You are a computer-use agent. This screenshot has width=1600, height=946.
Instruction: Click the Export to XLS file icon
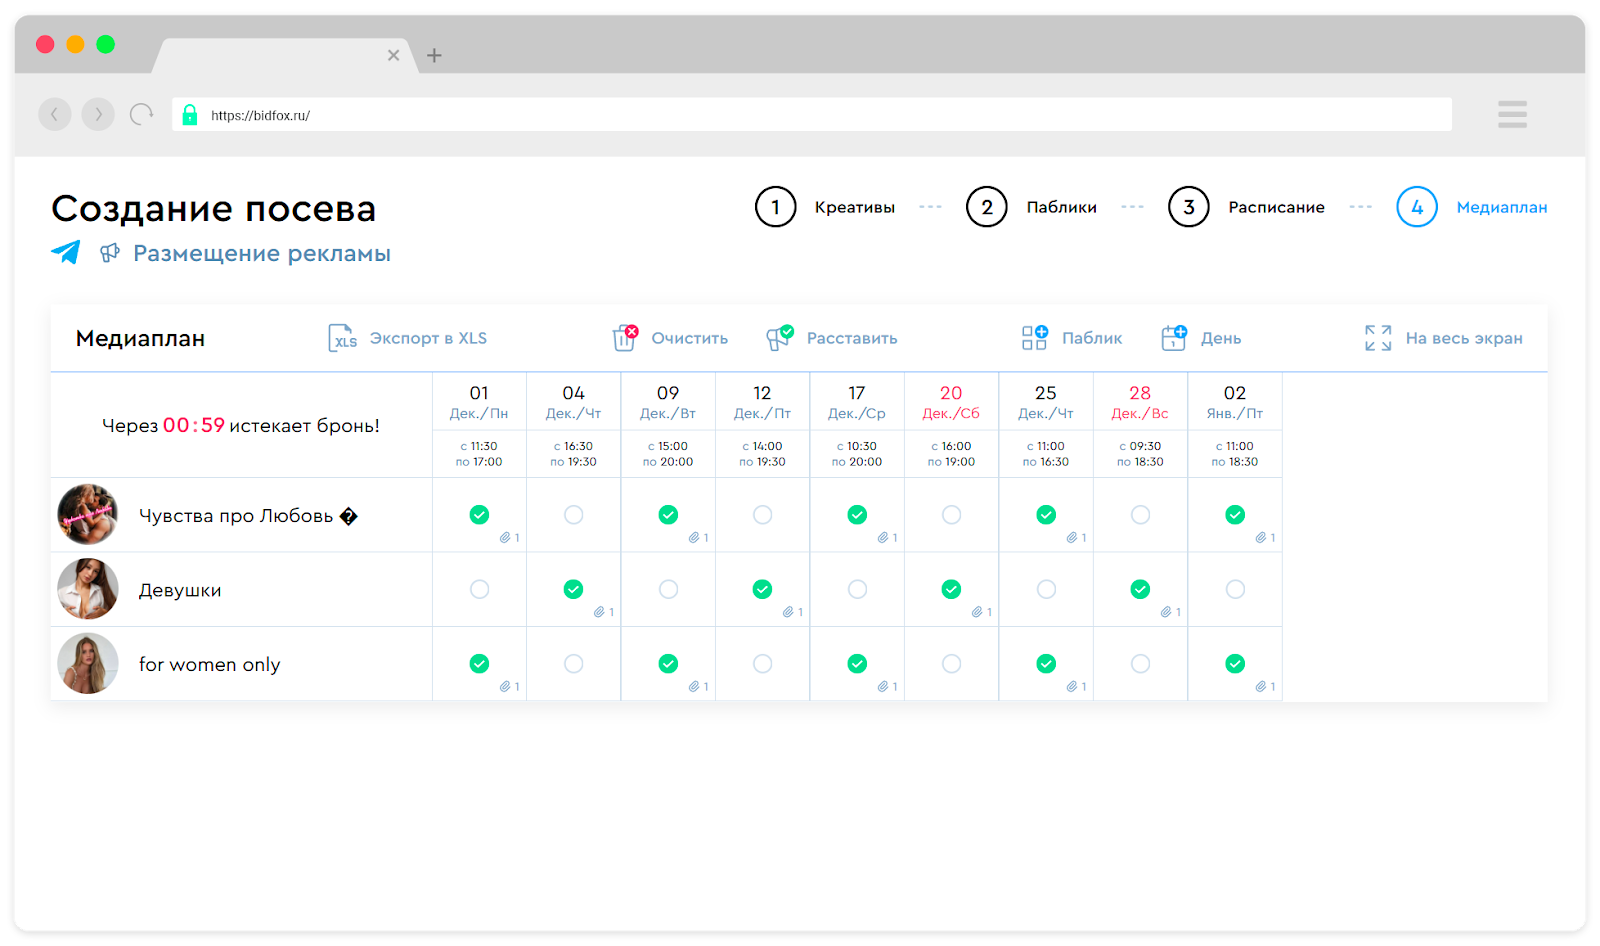coord(342,338)
